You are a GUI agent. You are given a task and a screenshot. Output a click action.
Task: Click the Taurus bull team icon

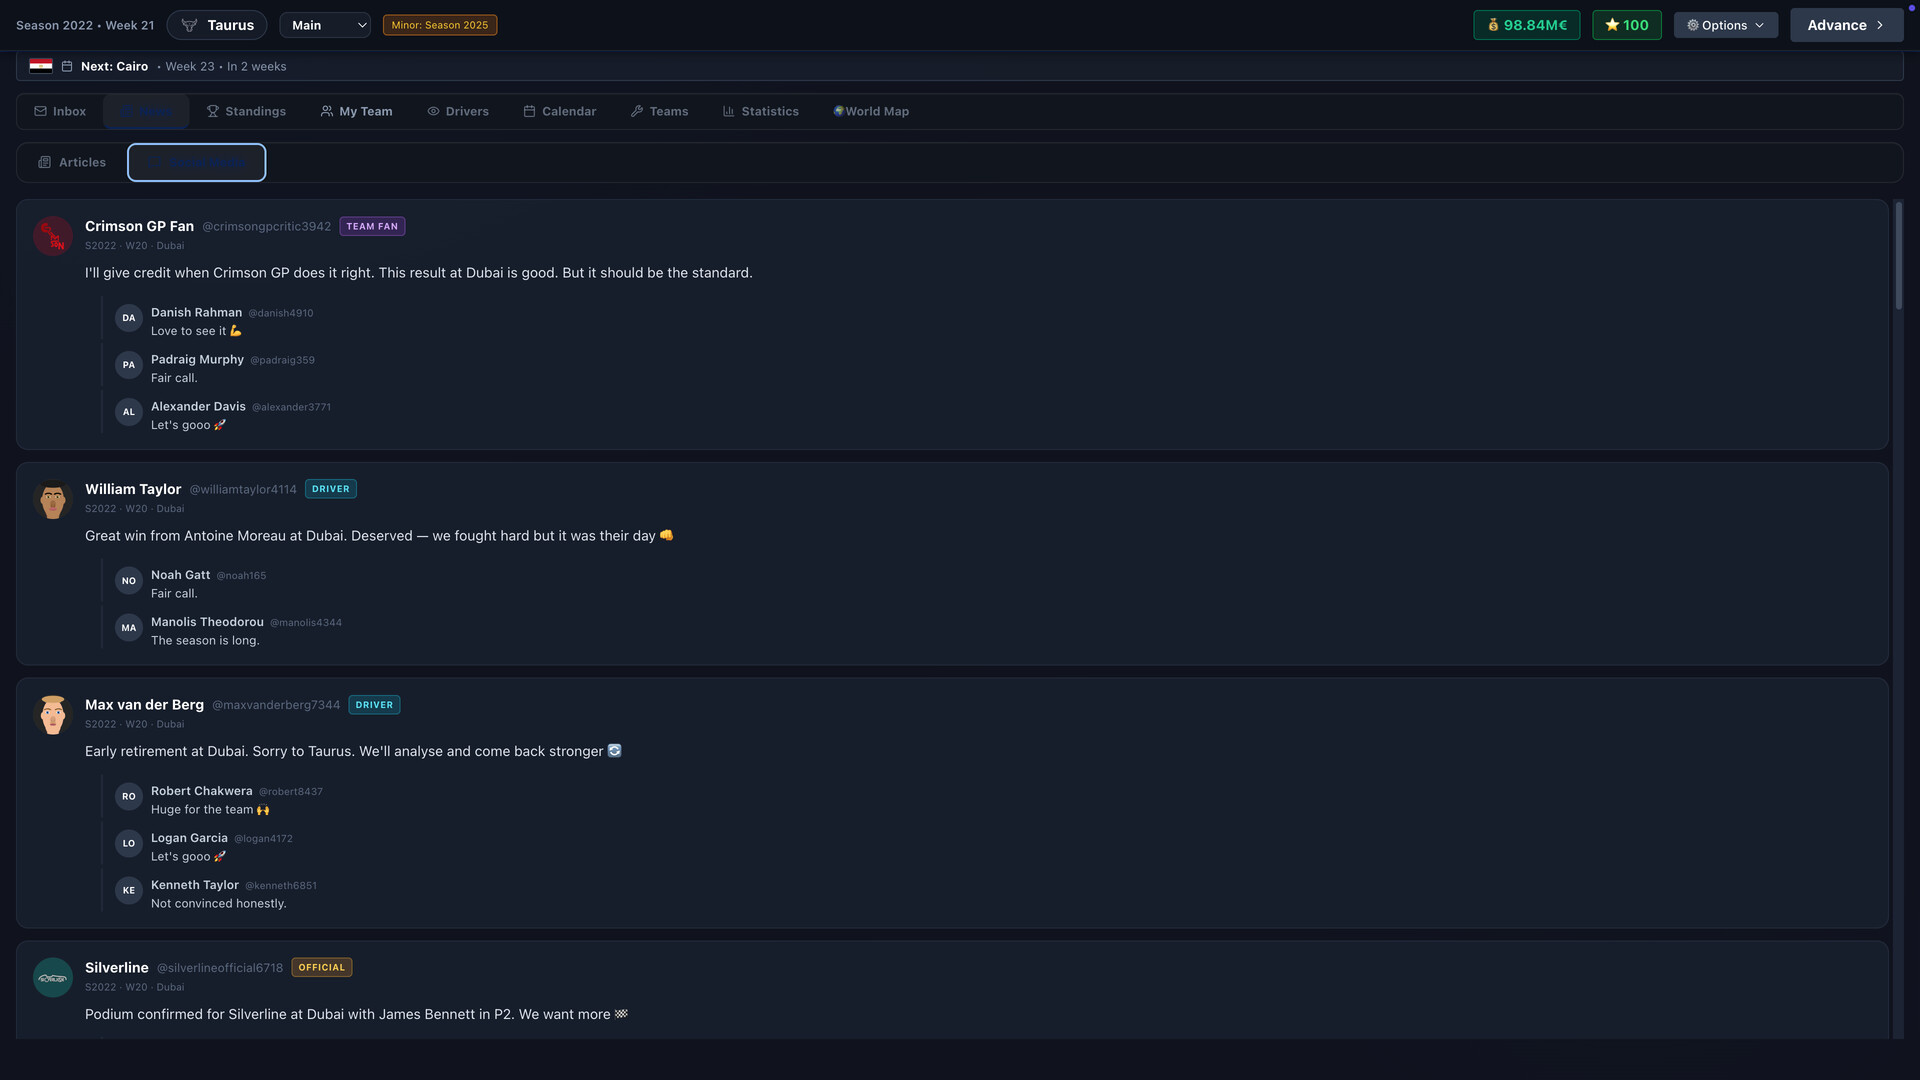pyautogui.click(x=189, y=25)
